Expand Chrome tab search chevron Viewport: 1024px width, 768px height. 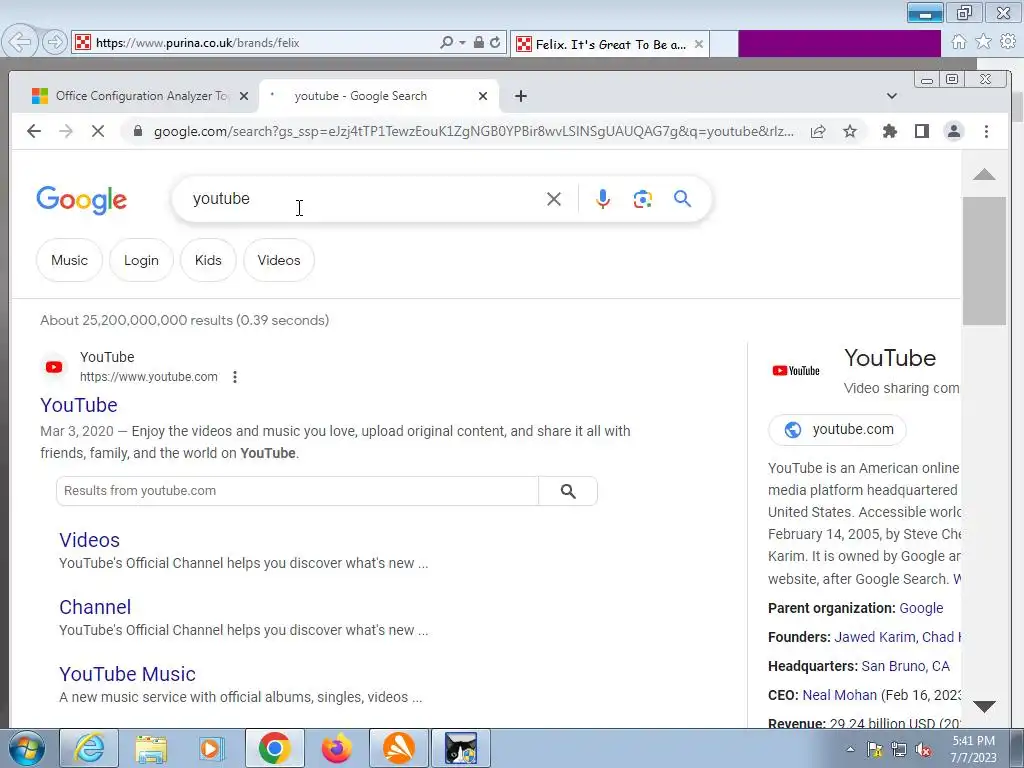tap(892, 96)
